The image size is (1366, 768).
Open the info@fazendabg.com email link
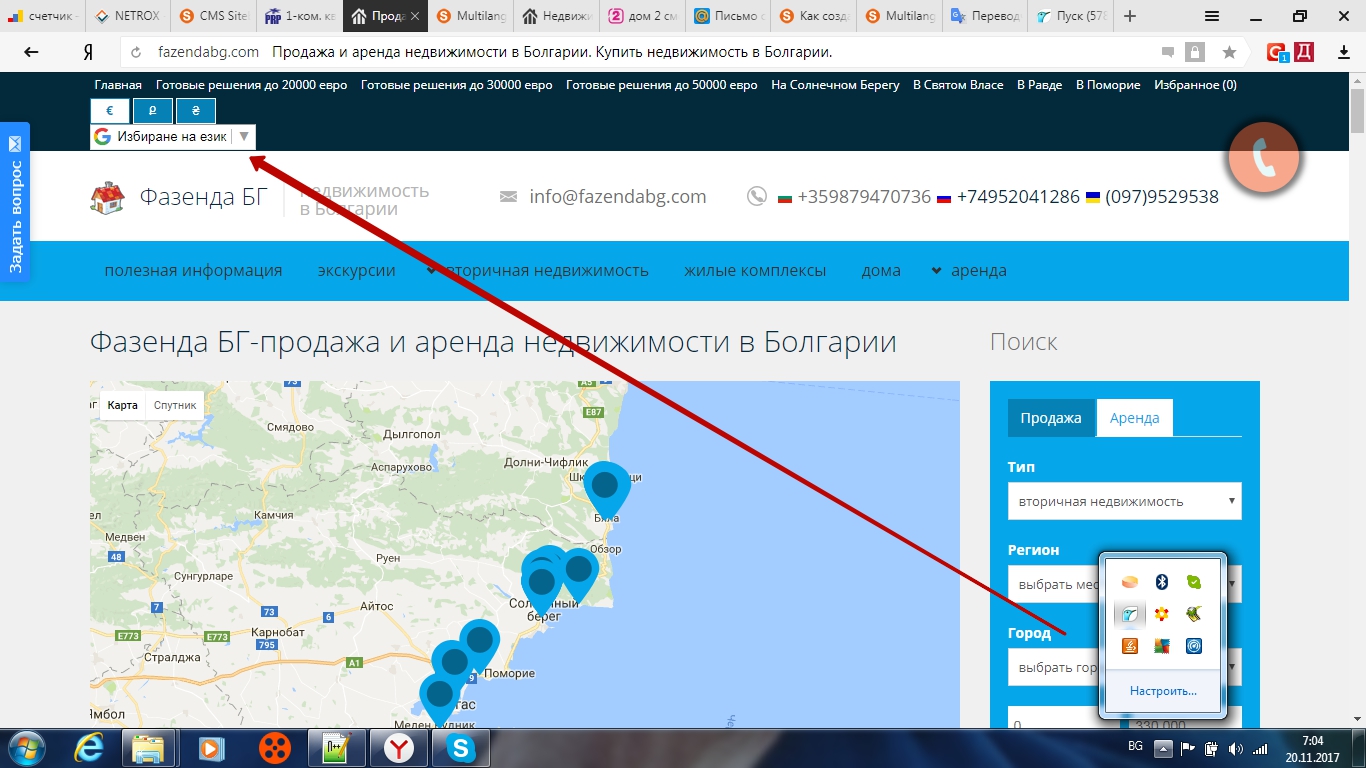pos(617,197)
